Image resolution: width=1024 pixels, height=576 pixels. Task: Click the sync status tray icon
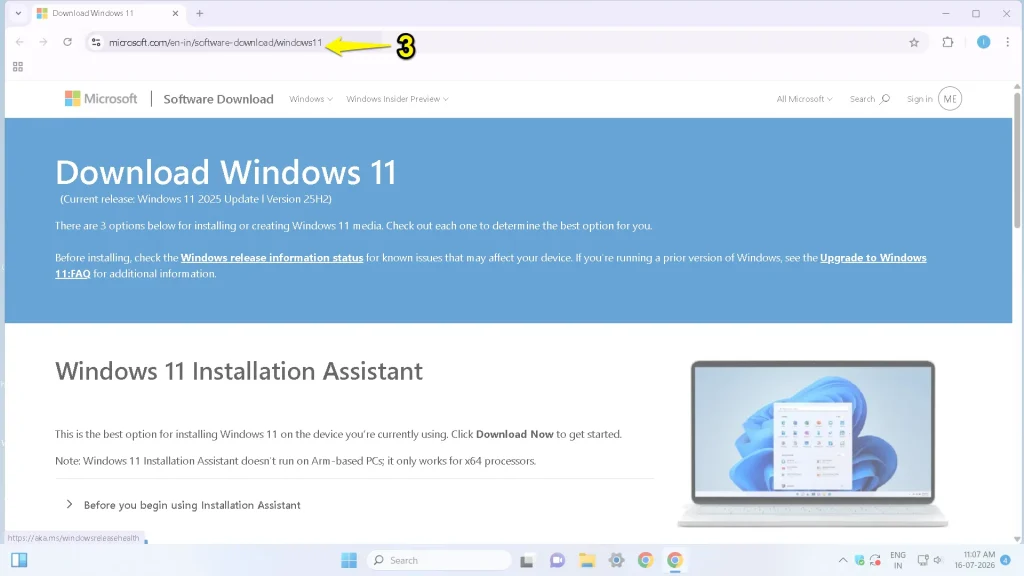[875, 560]
